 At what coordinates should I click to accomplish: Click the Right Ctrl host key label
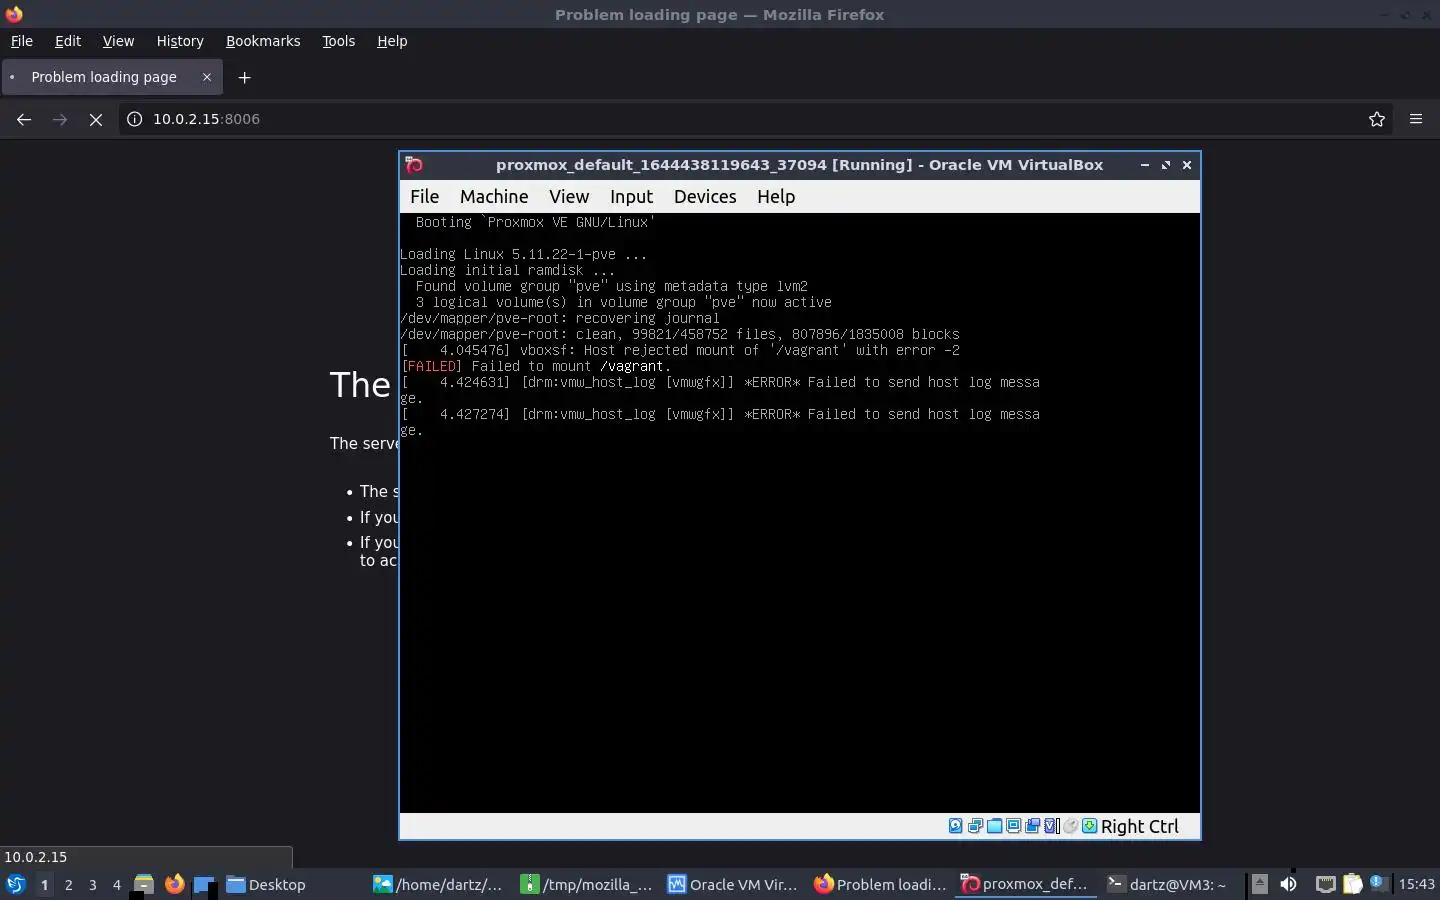(1139, 826)
